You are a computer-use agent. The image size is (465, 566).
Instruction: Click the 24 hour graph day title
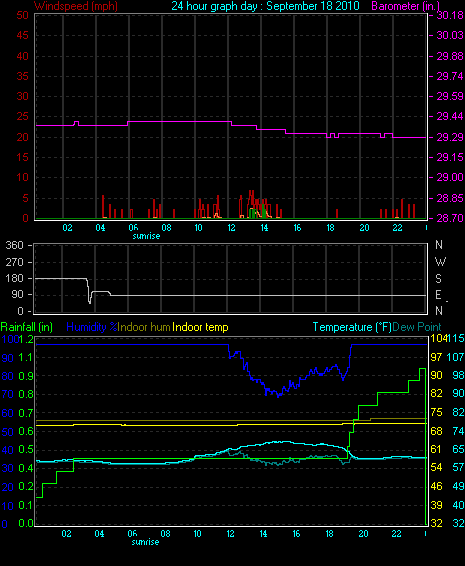[265, 6]
